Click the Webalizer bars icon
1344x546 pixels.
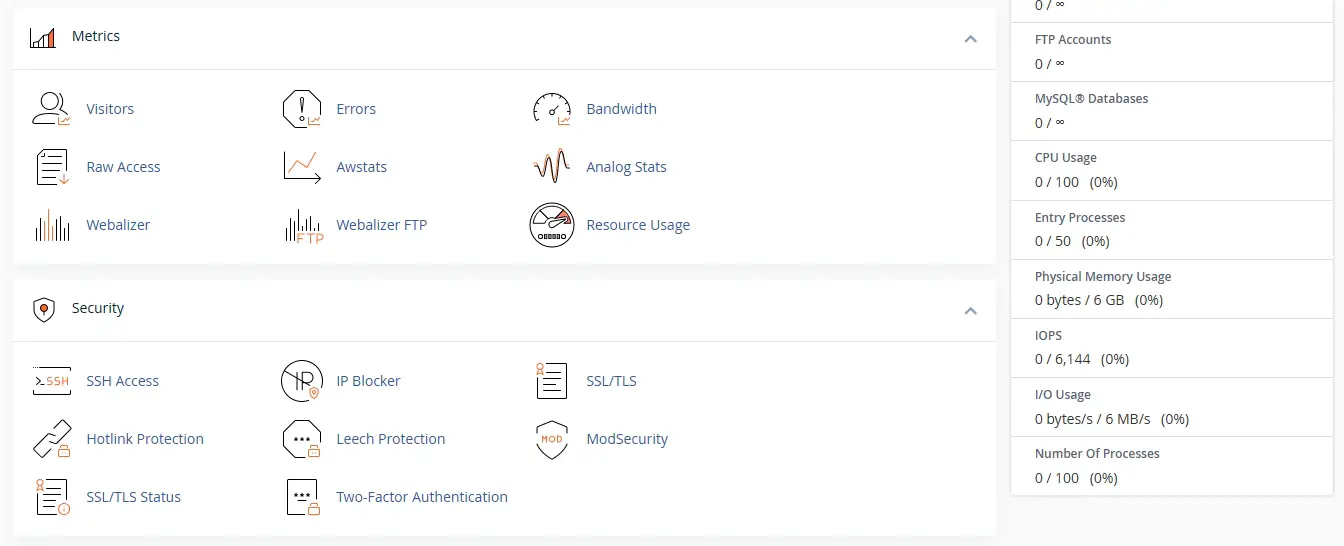(52, 225)
